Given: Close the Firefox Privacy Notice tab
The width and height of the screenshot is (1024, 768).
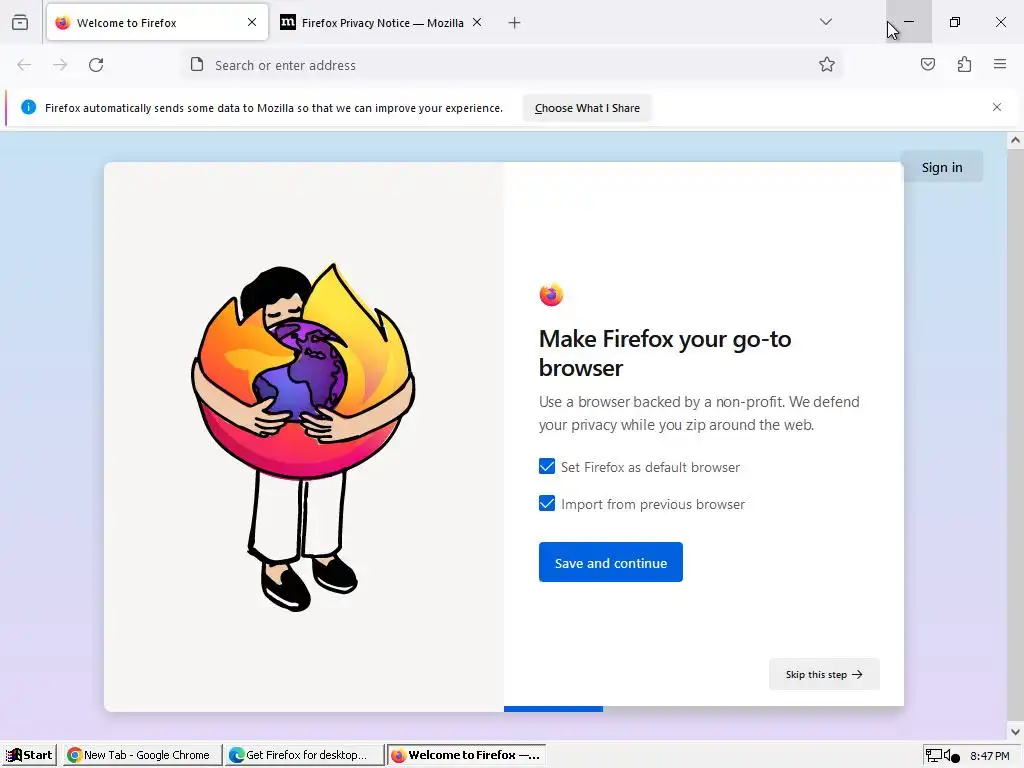Looking at the screenshot, I should pos(477,22).
